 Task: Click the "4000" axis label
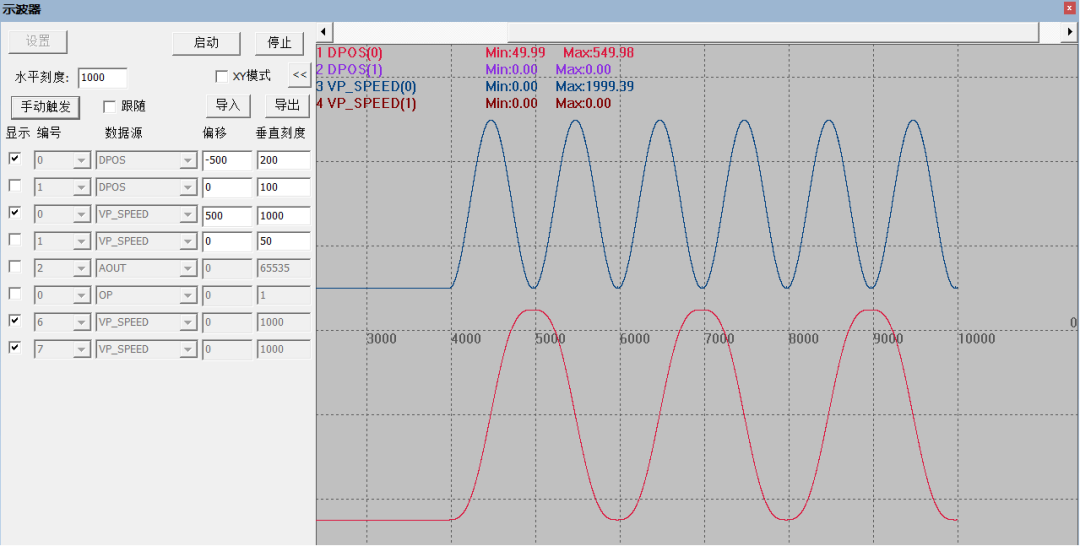[x=465, y=339]
